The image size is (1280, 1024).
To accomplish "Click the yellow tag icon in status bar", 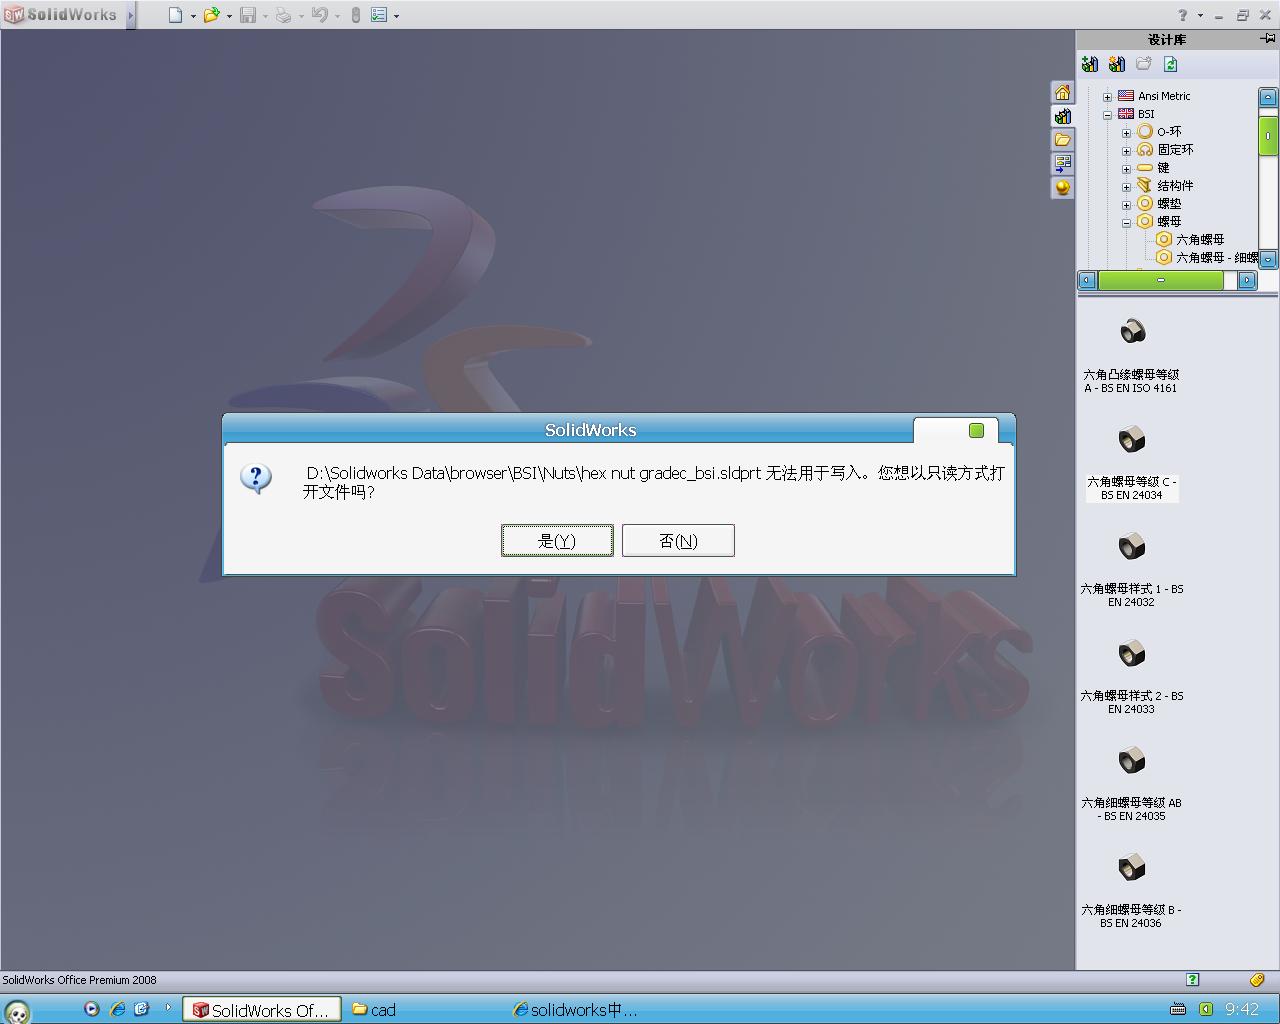I will click(1257, 980).
